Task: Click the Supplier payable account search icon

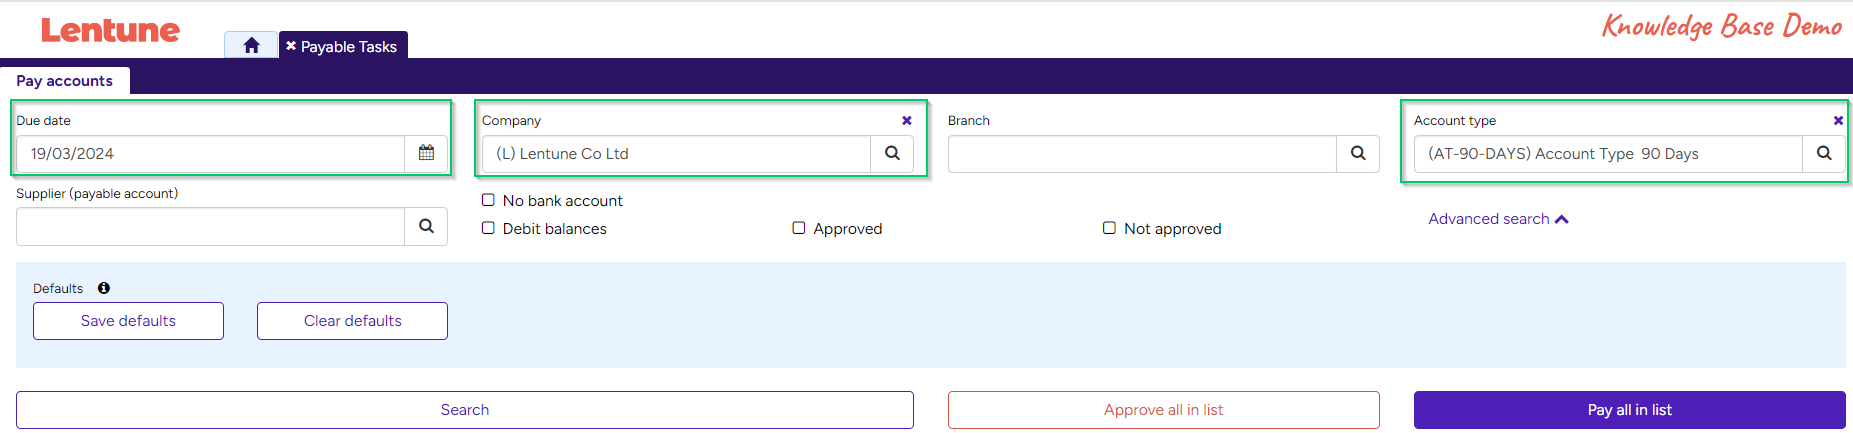Action: point(426,227)
